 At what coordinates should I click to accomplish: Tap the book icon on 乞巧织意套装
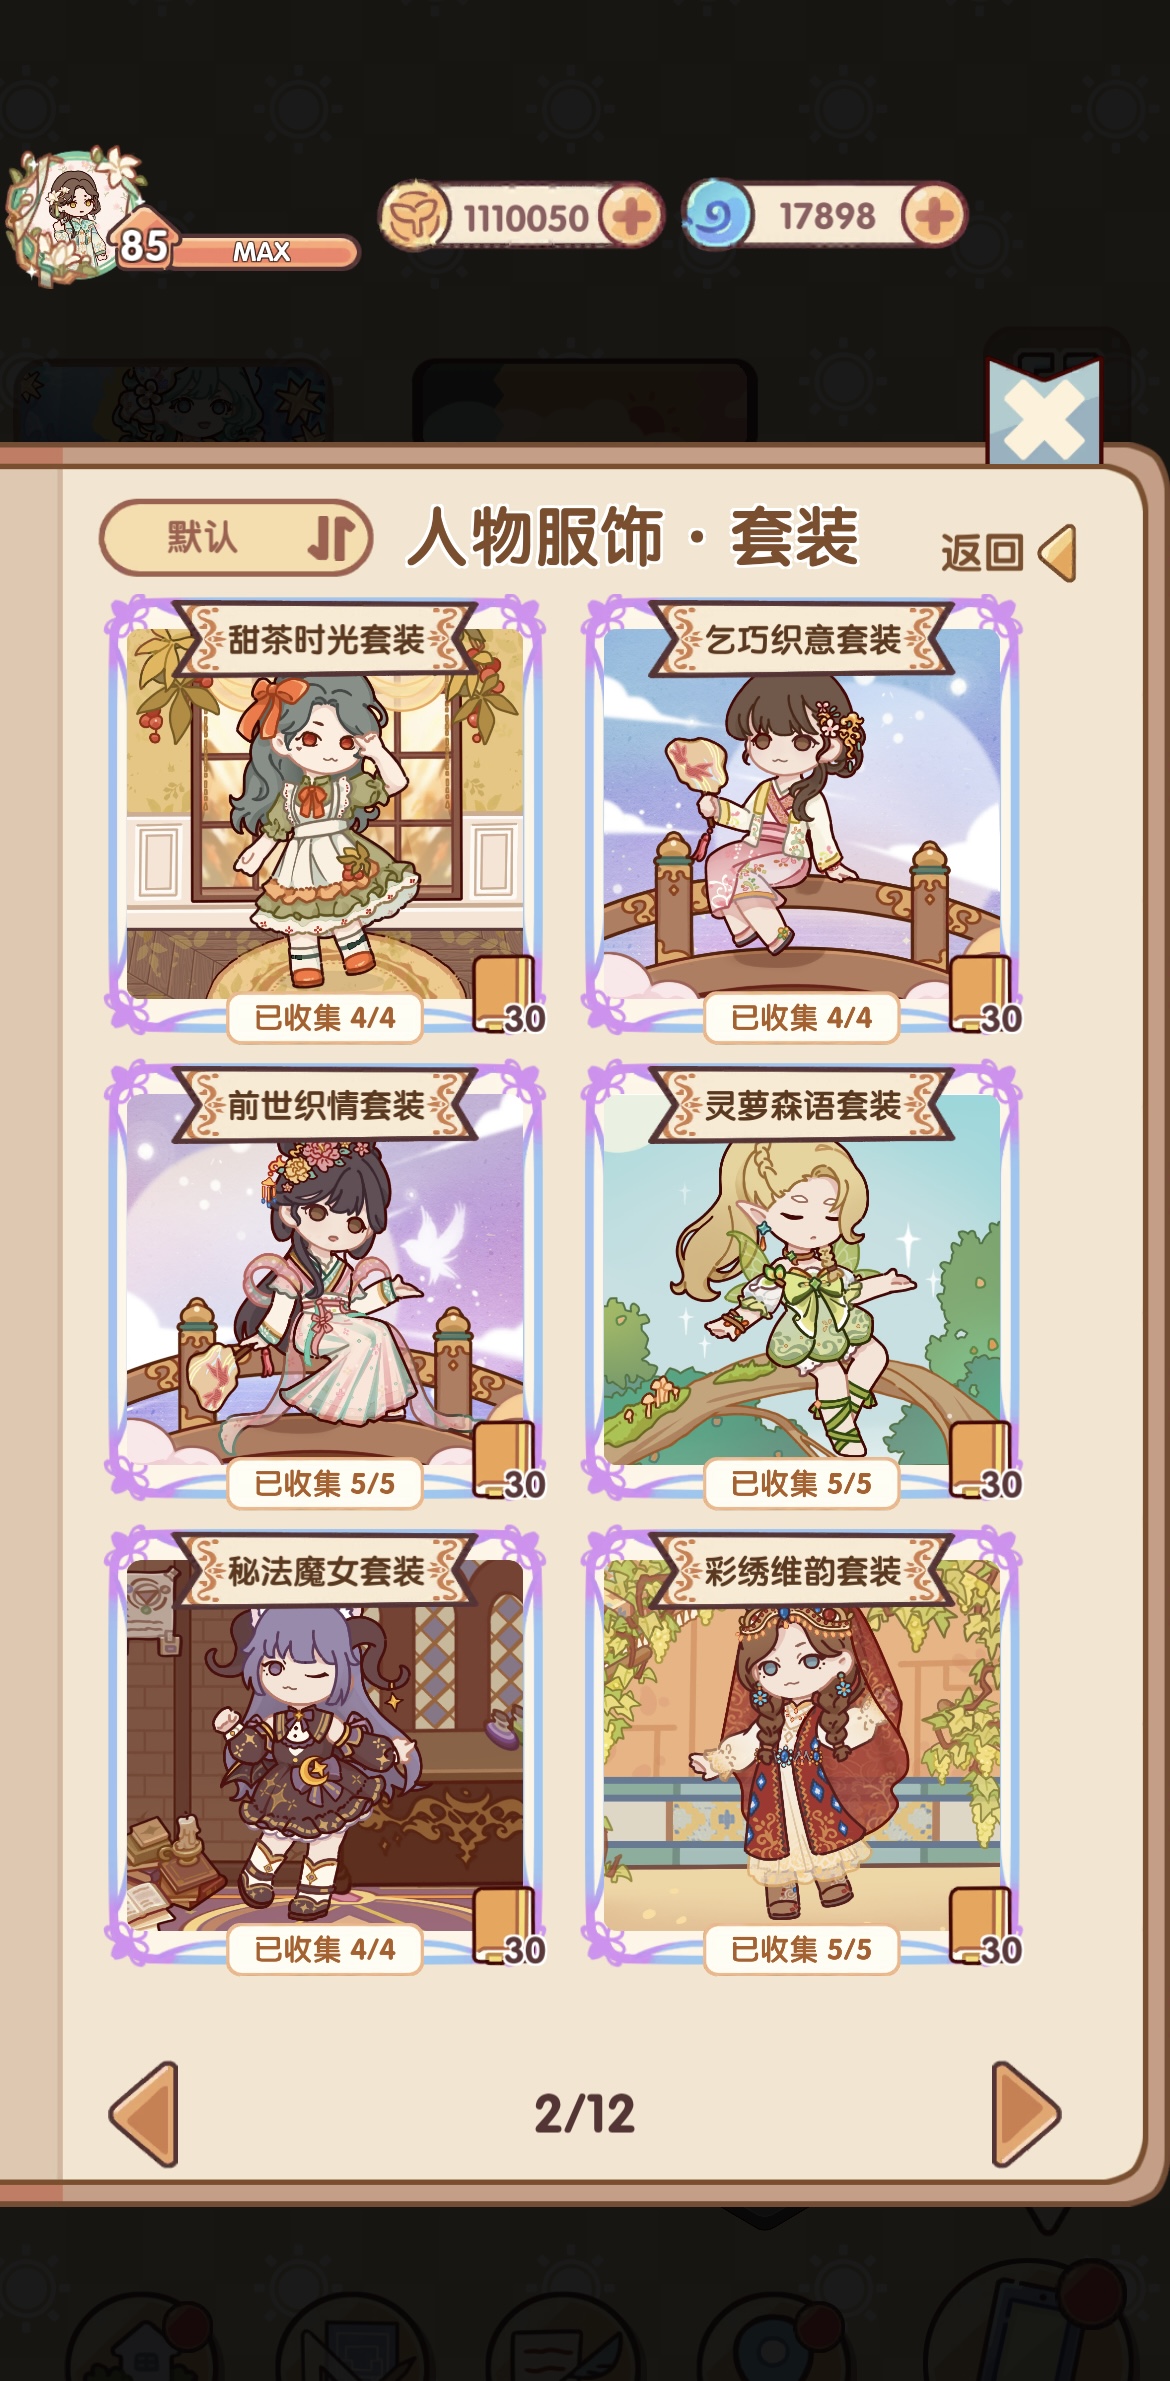[x=984, y=995]
